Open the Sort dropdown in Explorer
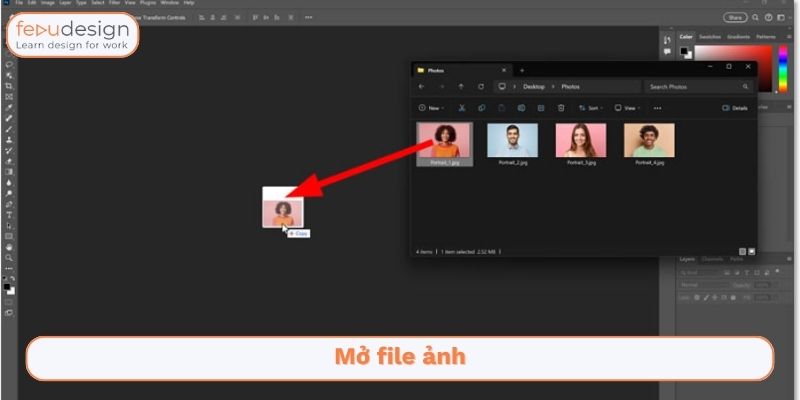Screen dimensions: 800x400 tap(590, 108)
